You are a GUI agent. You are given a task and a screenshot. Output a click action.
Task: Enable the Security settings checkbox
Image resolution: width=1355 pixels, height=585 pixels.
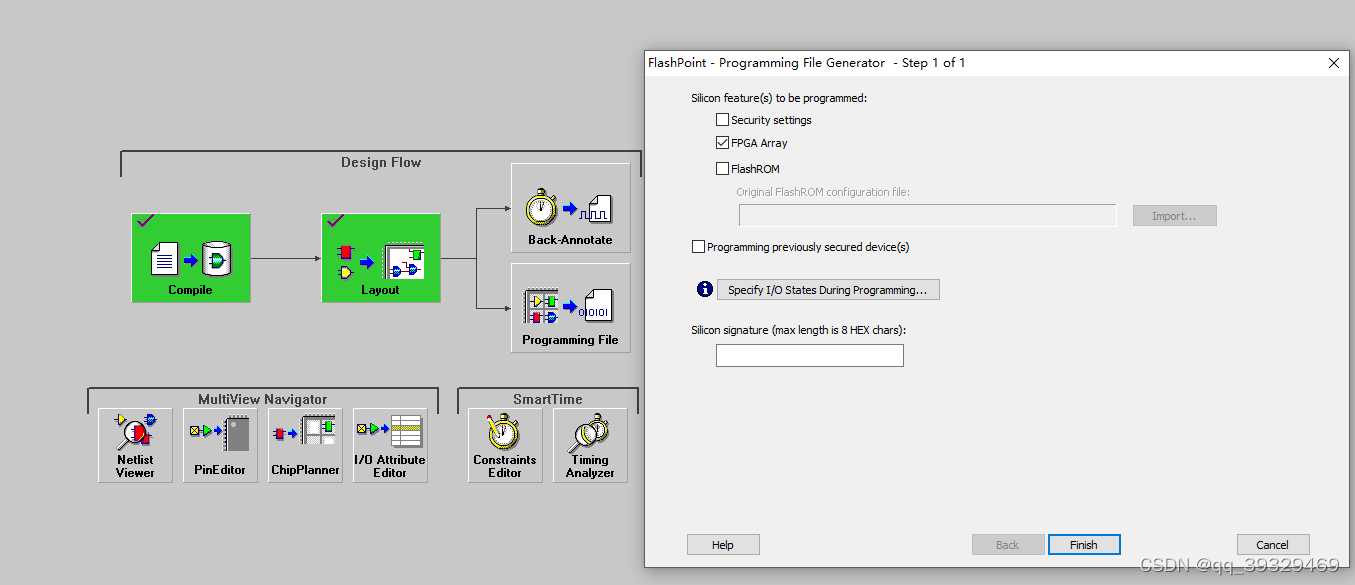[x=722, y=120]
